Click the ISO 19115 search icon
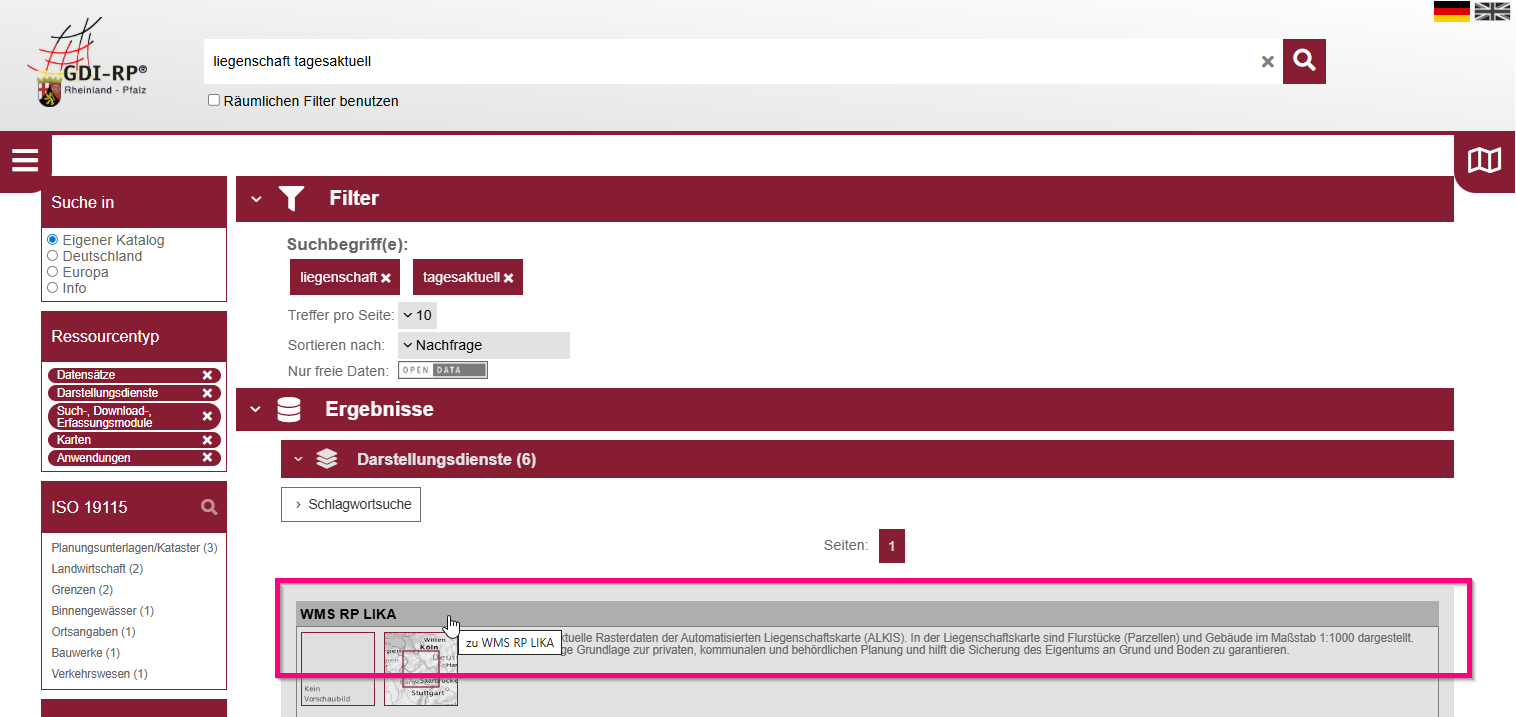The image size is (1516, 717). (209, 507)
